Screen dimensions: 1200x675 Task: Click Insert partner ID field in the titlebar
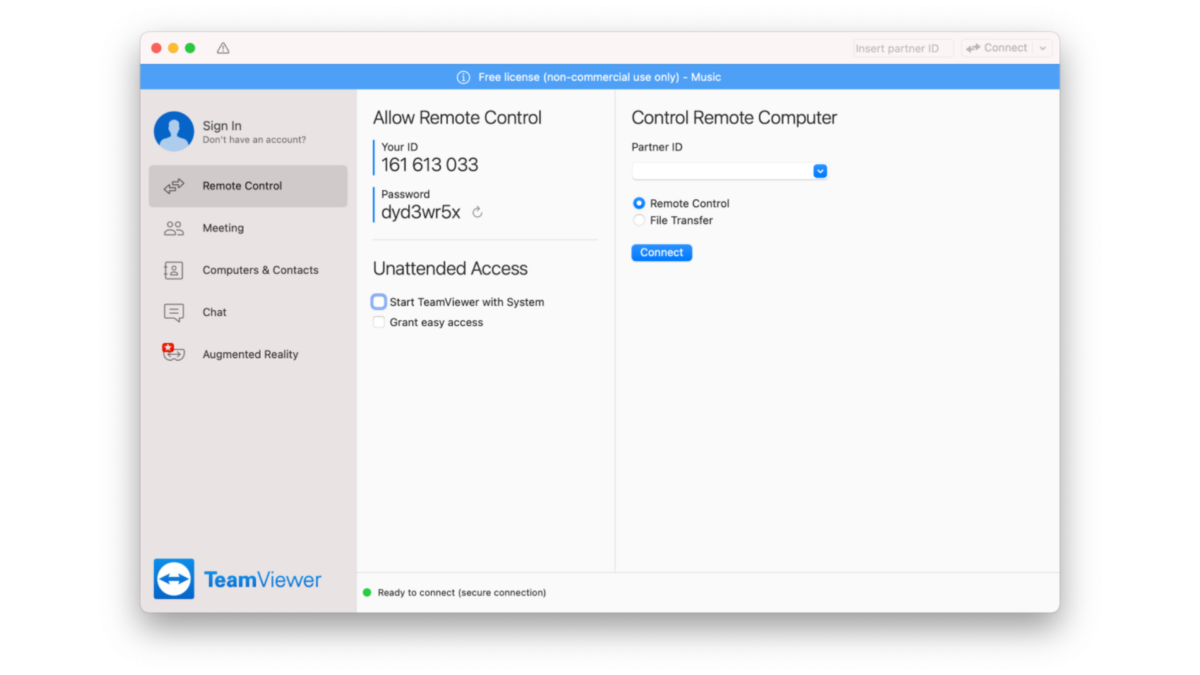click(900, 47)
